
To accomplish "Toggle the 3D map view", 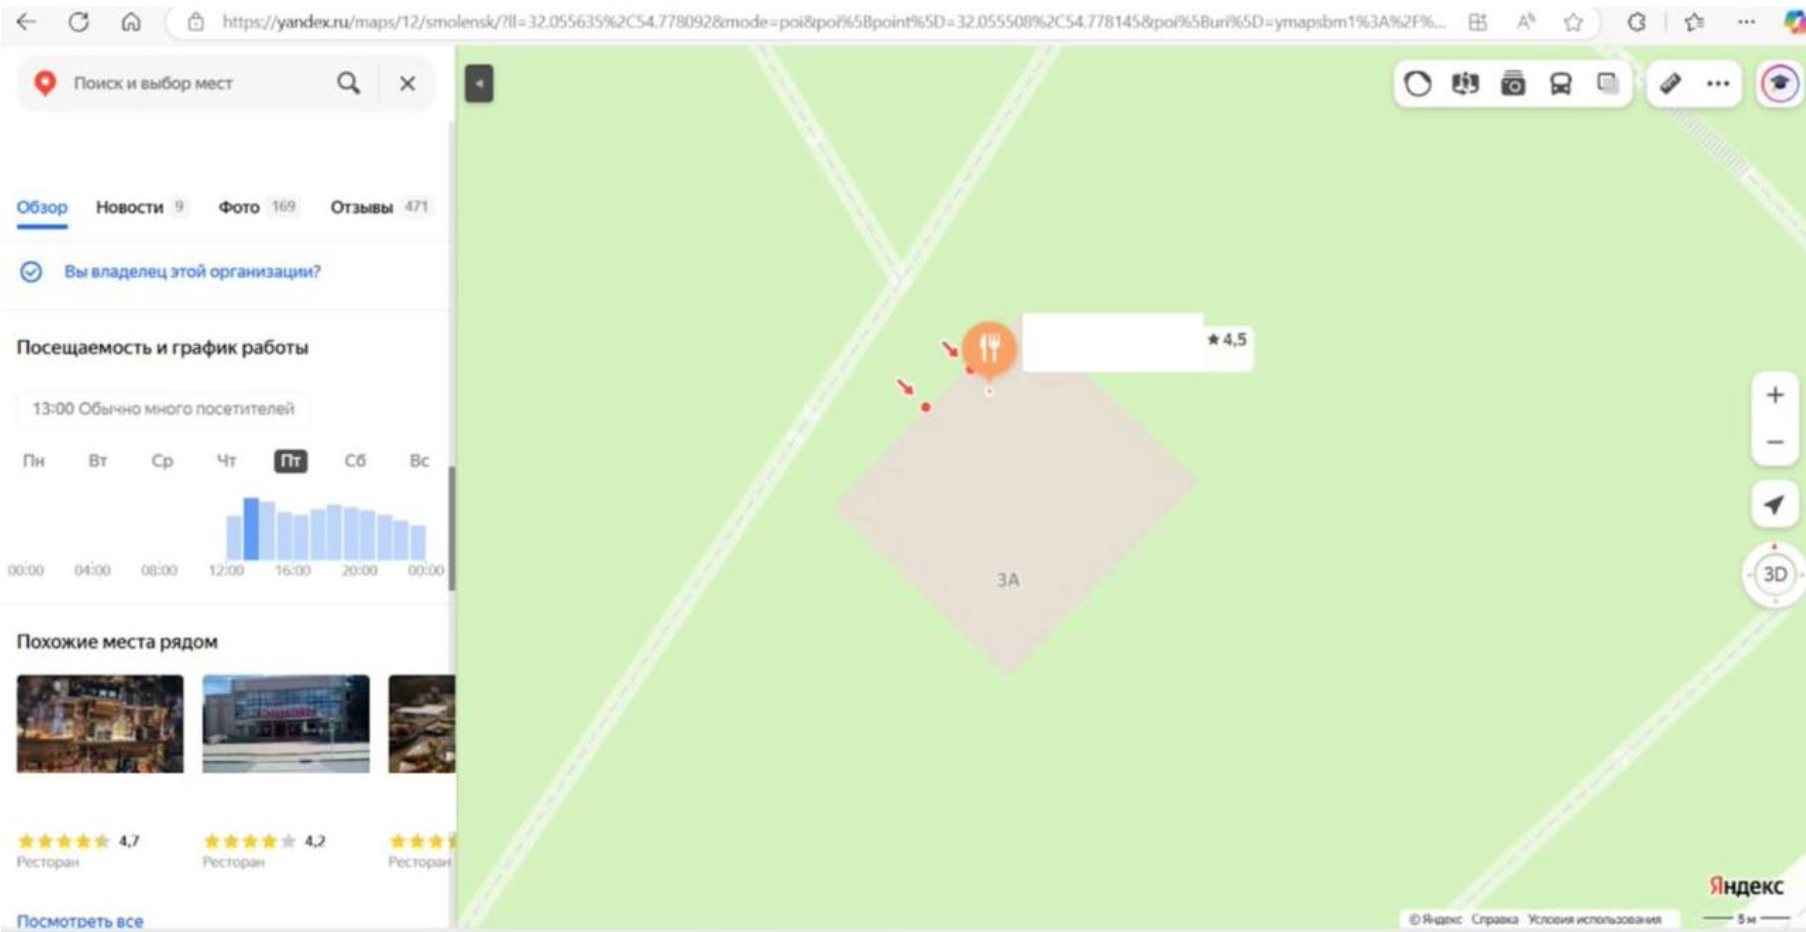I will point(1775,574).
